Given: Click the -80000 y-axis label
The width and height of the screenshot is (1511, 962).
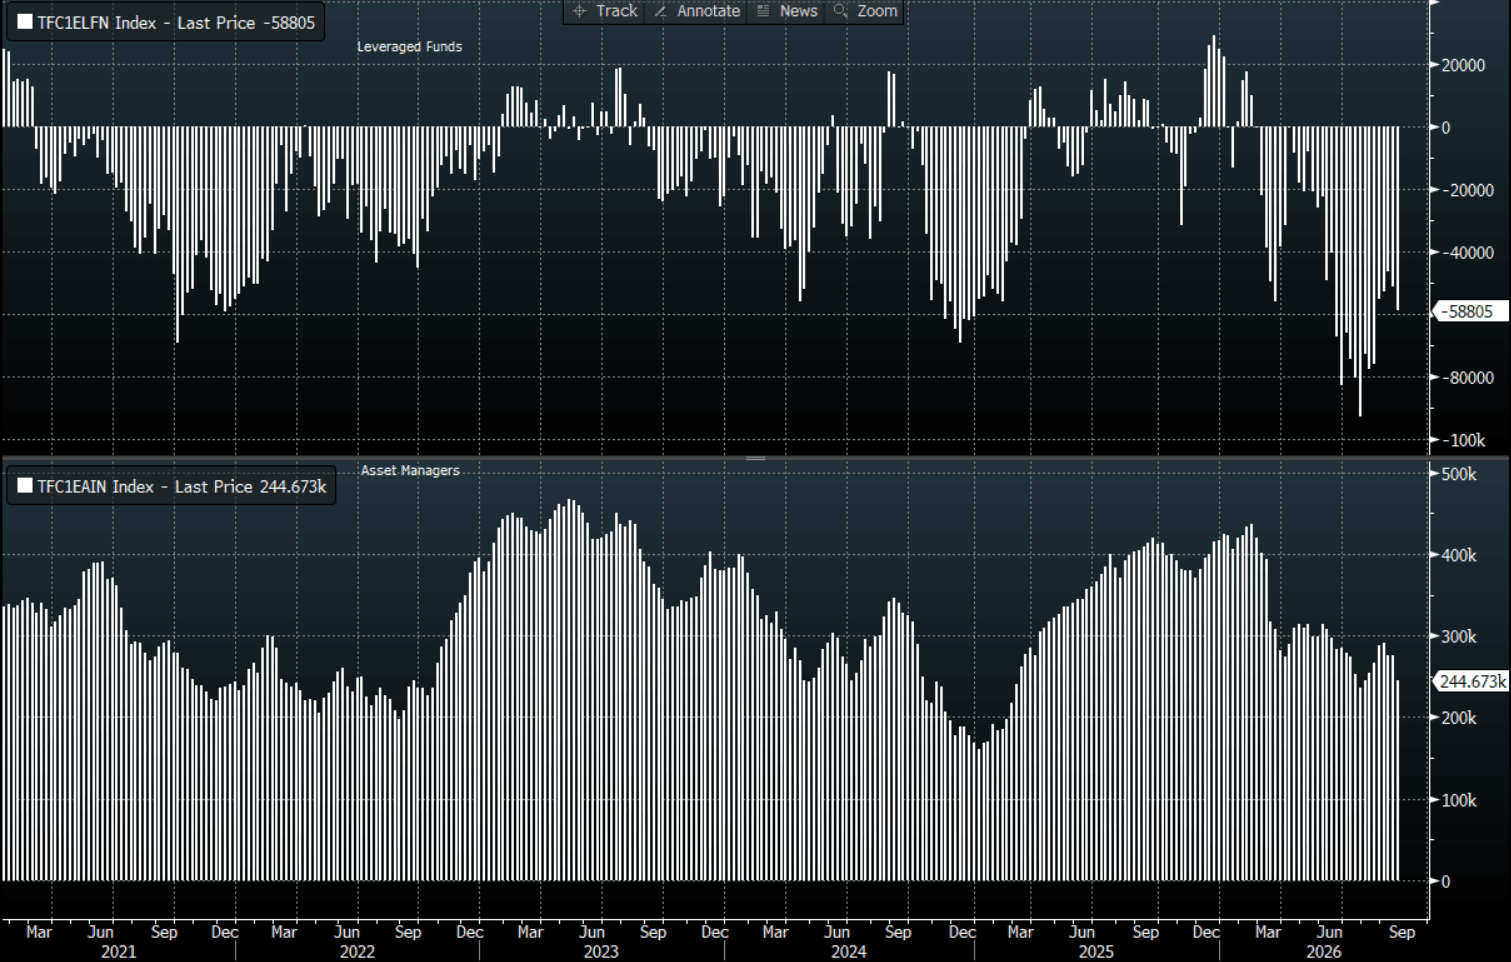Looking at the screenshot, I should click(1466, 378).
